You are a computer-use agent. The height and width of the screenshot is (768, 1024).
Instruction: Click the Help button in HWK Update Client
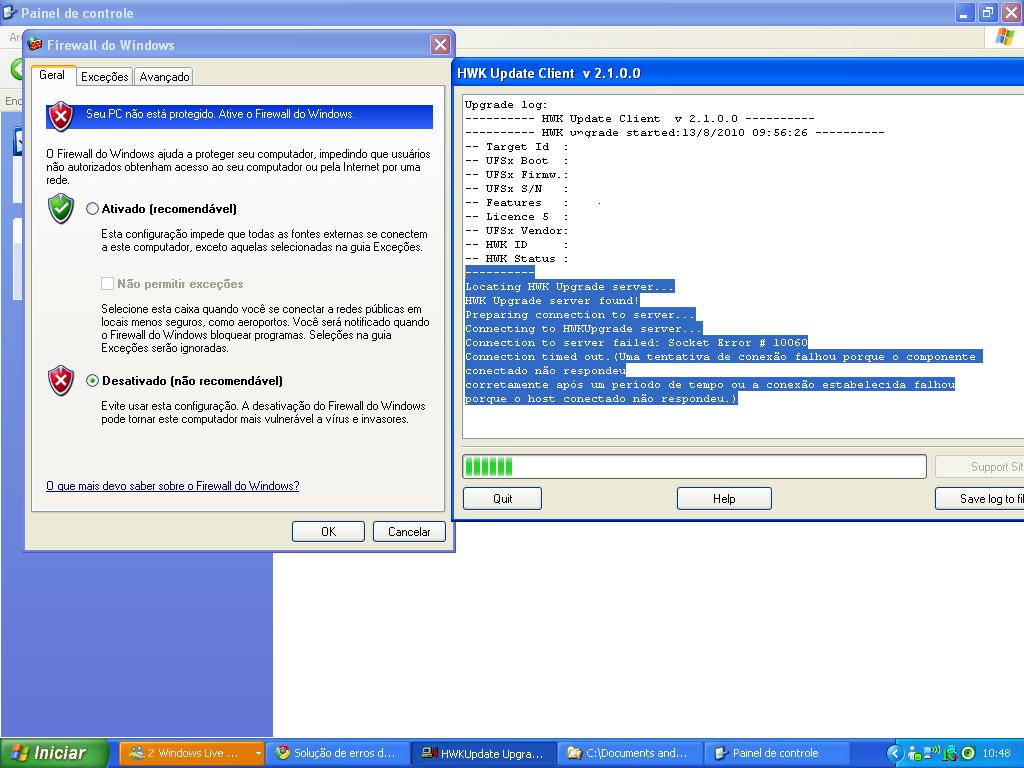click(724, 499)
